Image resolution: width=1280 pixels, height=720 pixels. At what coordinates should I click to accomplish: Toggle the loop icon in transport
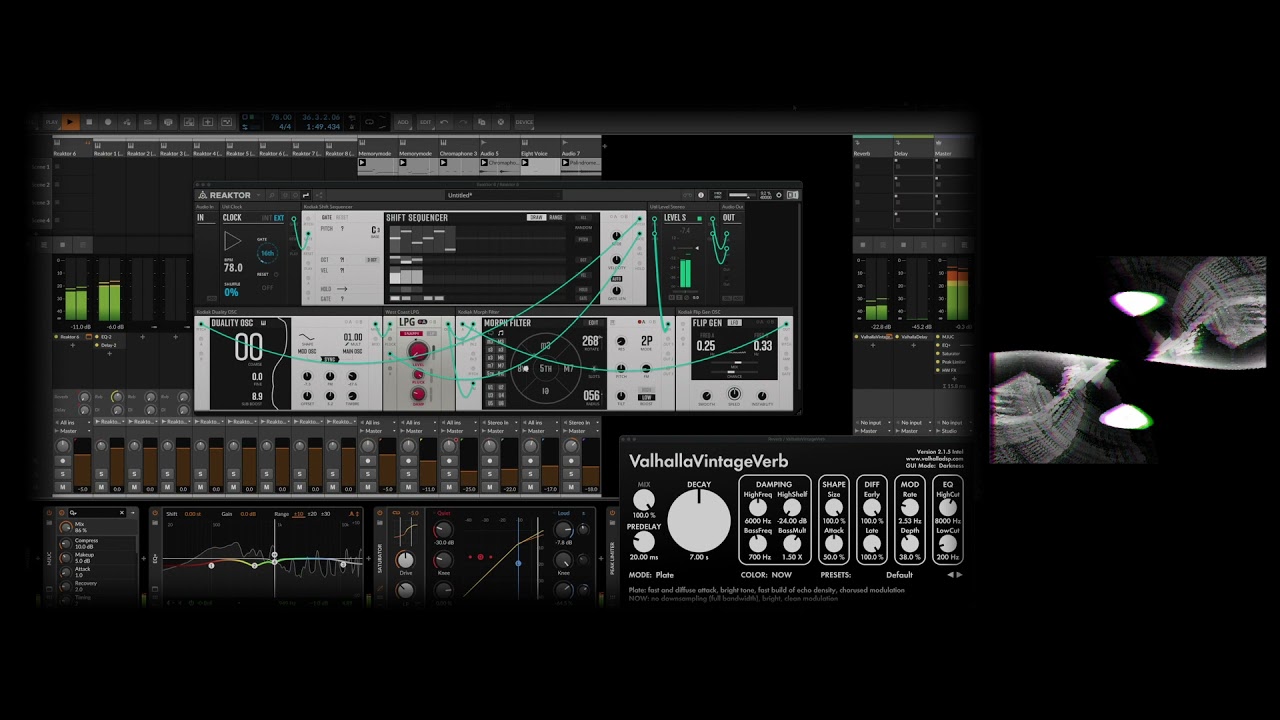369,122
